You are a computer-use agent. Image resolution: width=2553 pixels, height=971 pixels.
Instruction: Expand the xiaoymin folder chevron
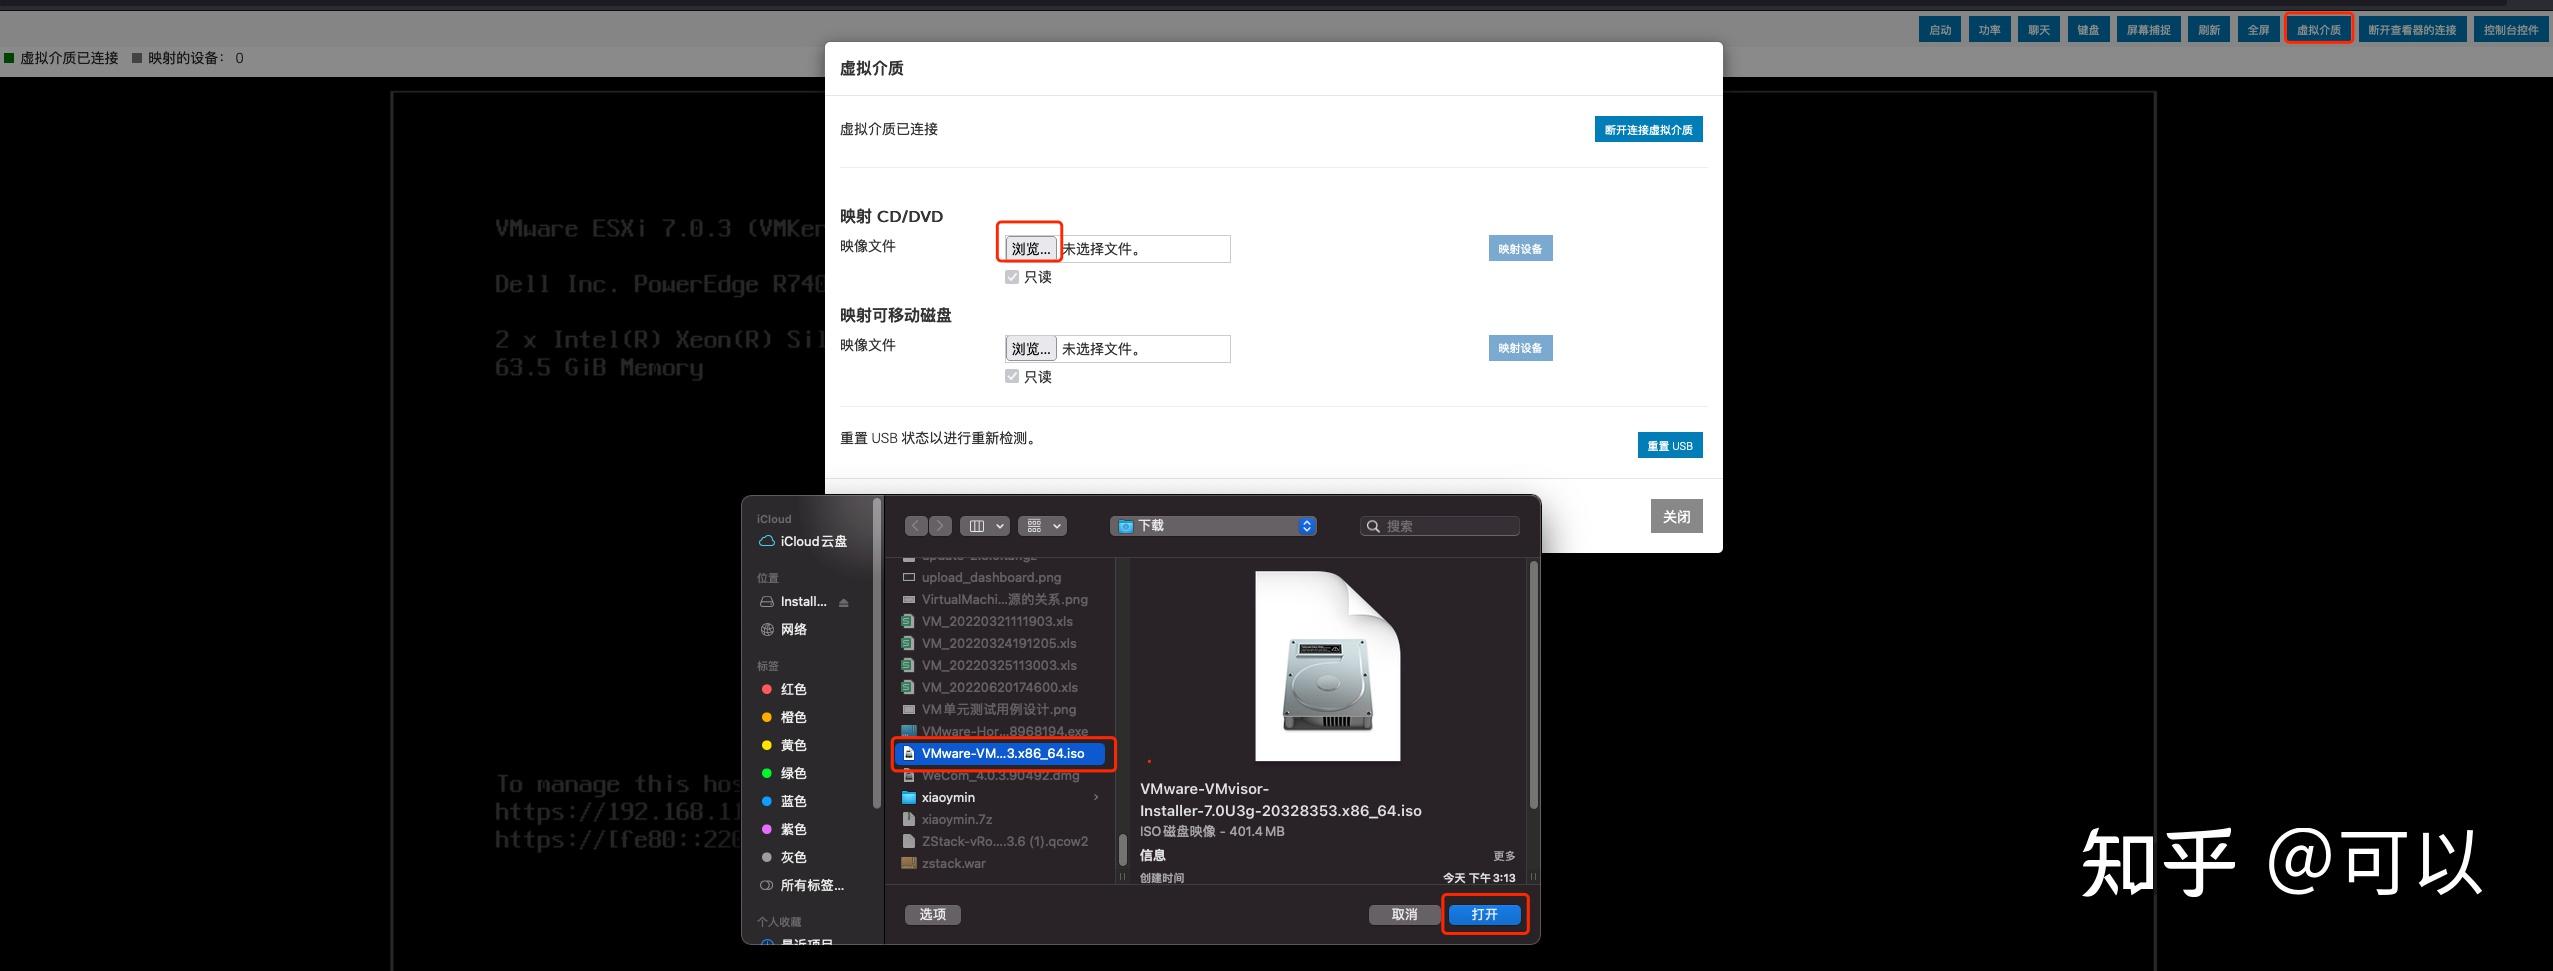click(x=1096, y=798)
